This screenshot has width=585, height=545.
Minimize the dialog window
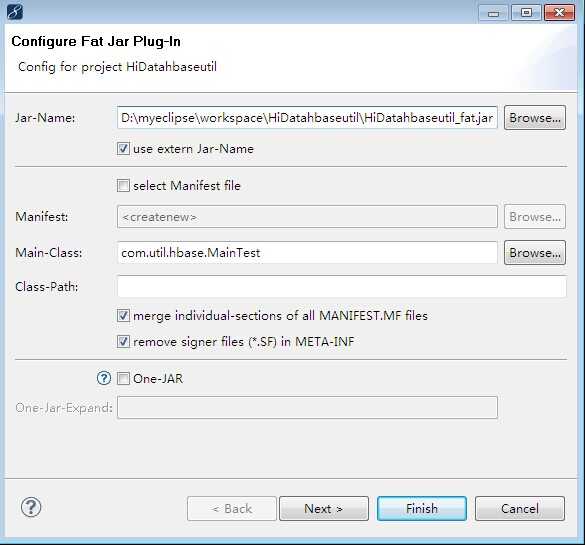[493, 13]
